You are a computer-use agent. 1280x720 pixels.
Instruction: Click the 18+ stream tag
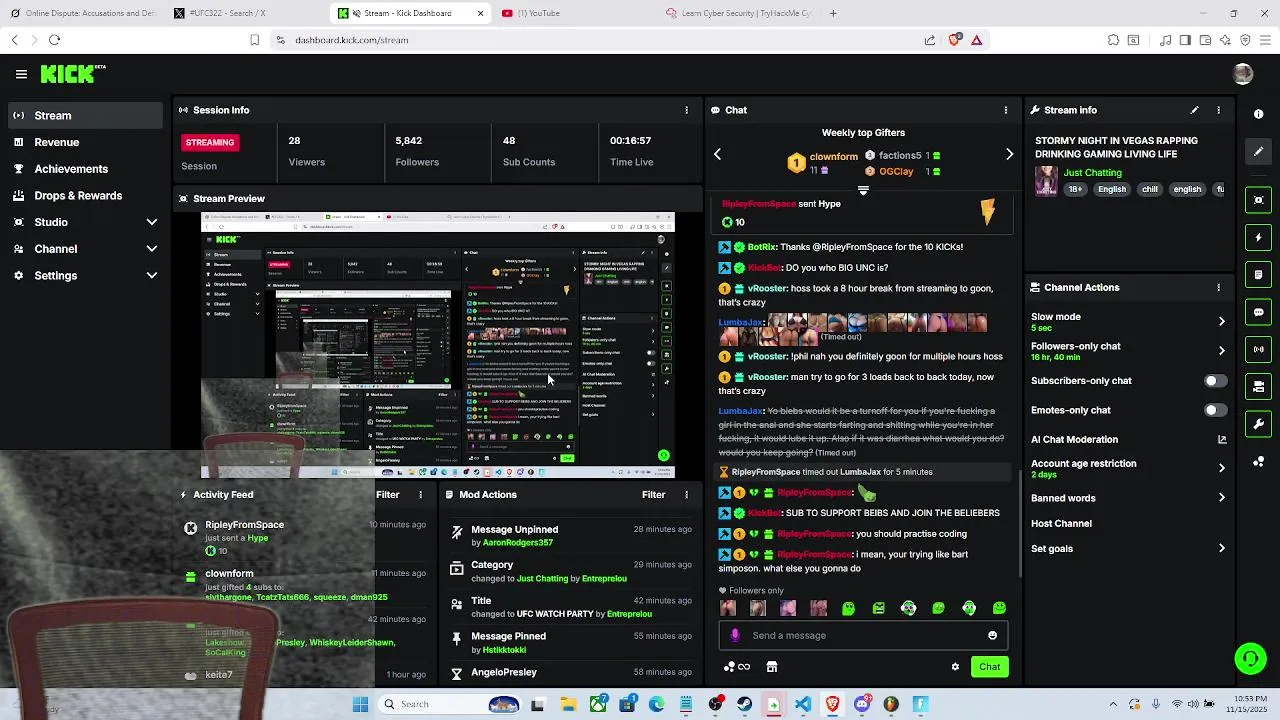point(1075,189)
